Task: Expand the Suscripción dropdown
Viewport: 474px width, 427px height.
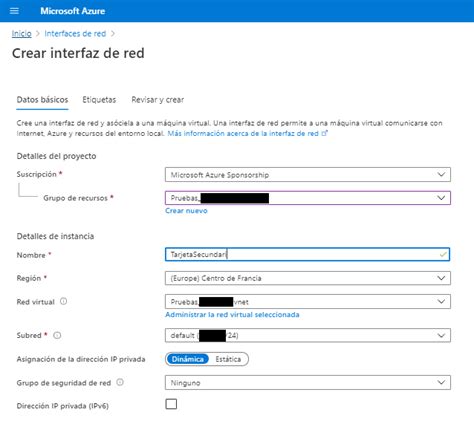Action: coord(308,175)
